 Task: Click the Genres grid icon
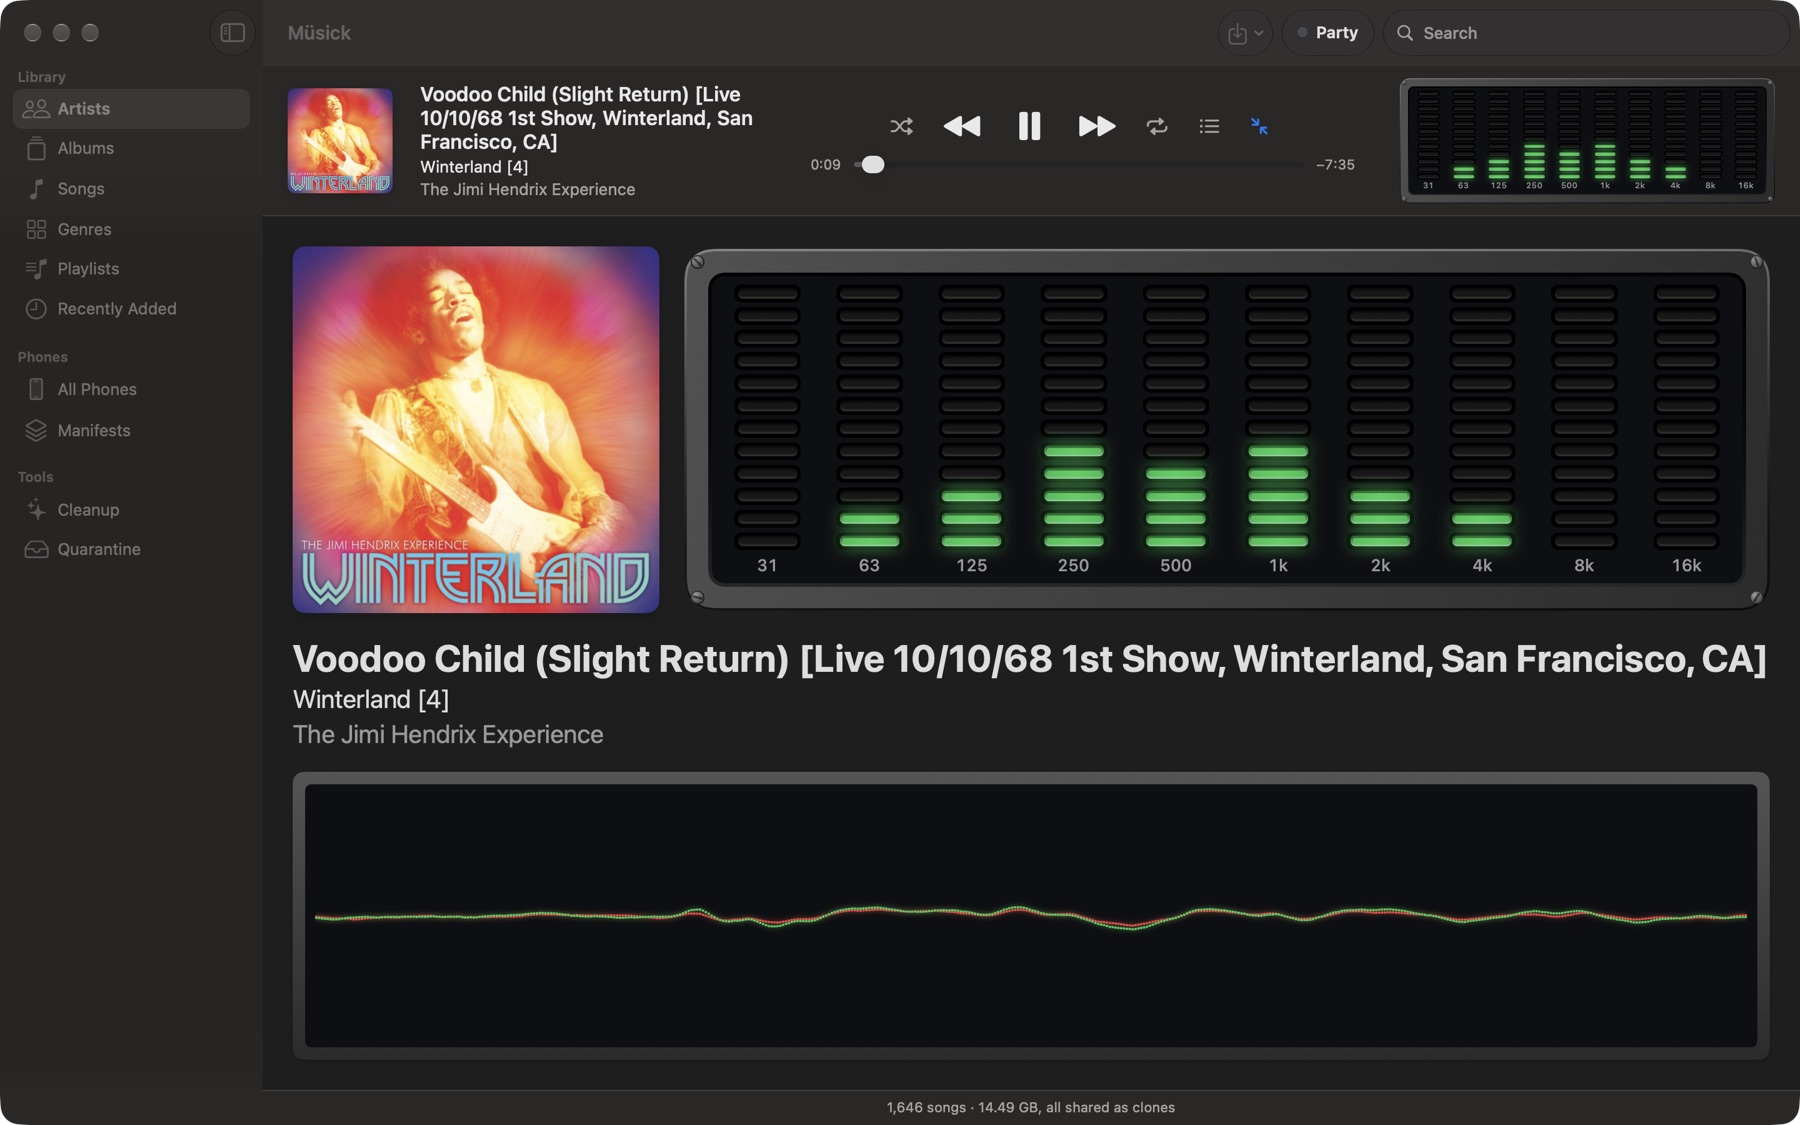[x=36, y=229]
